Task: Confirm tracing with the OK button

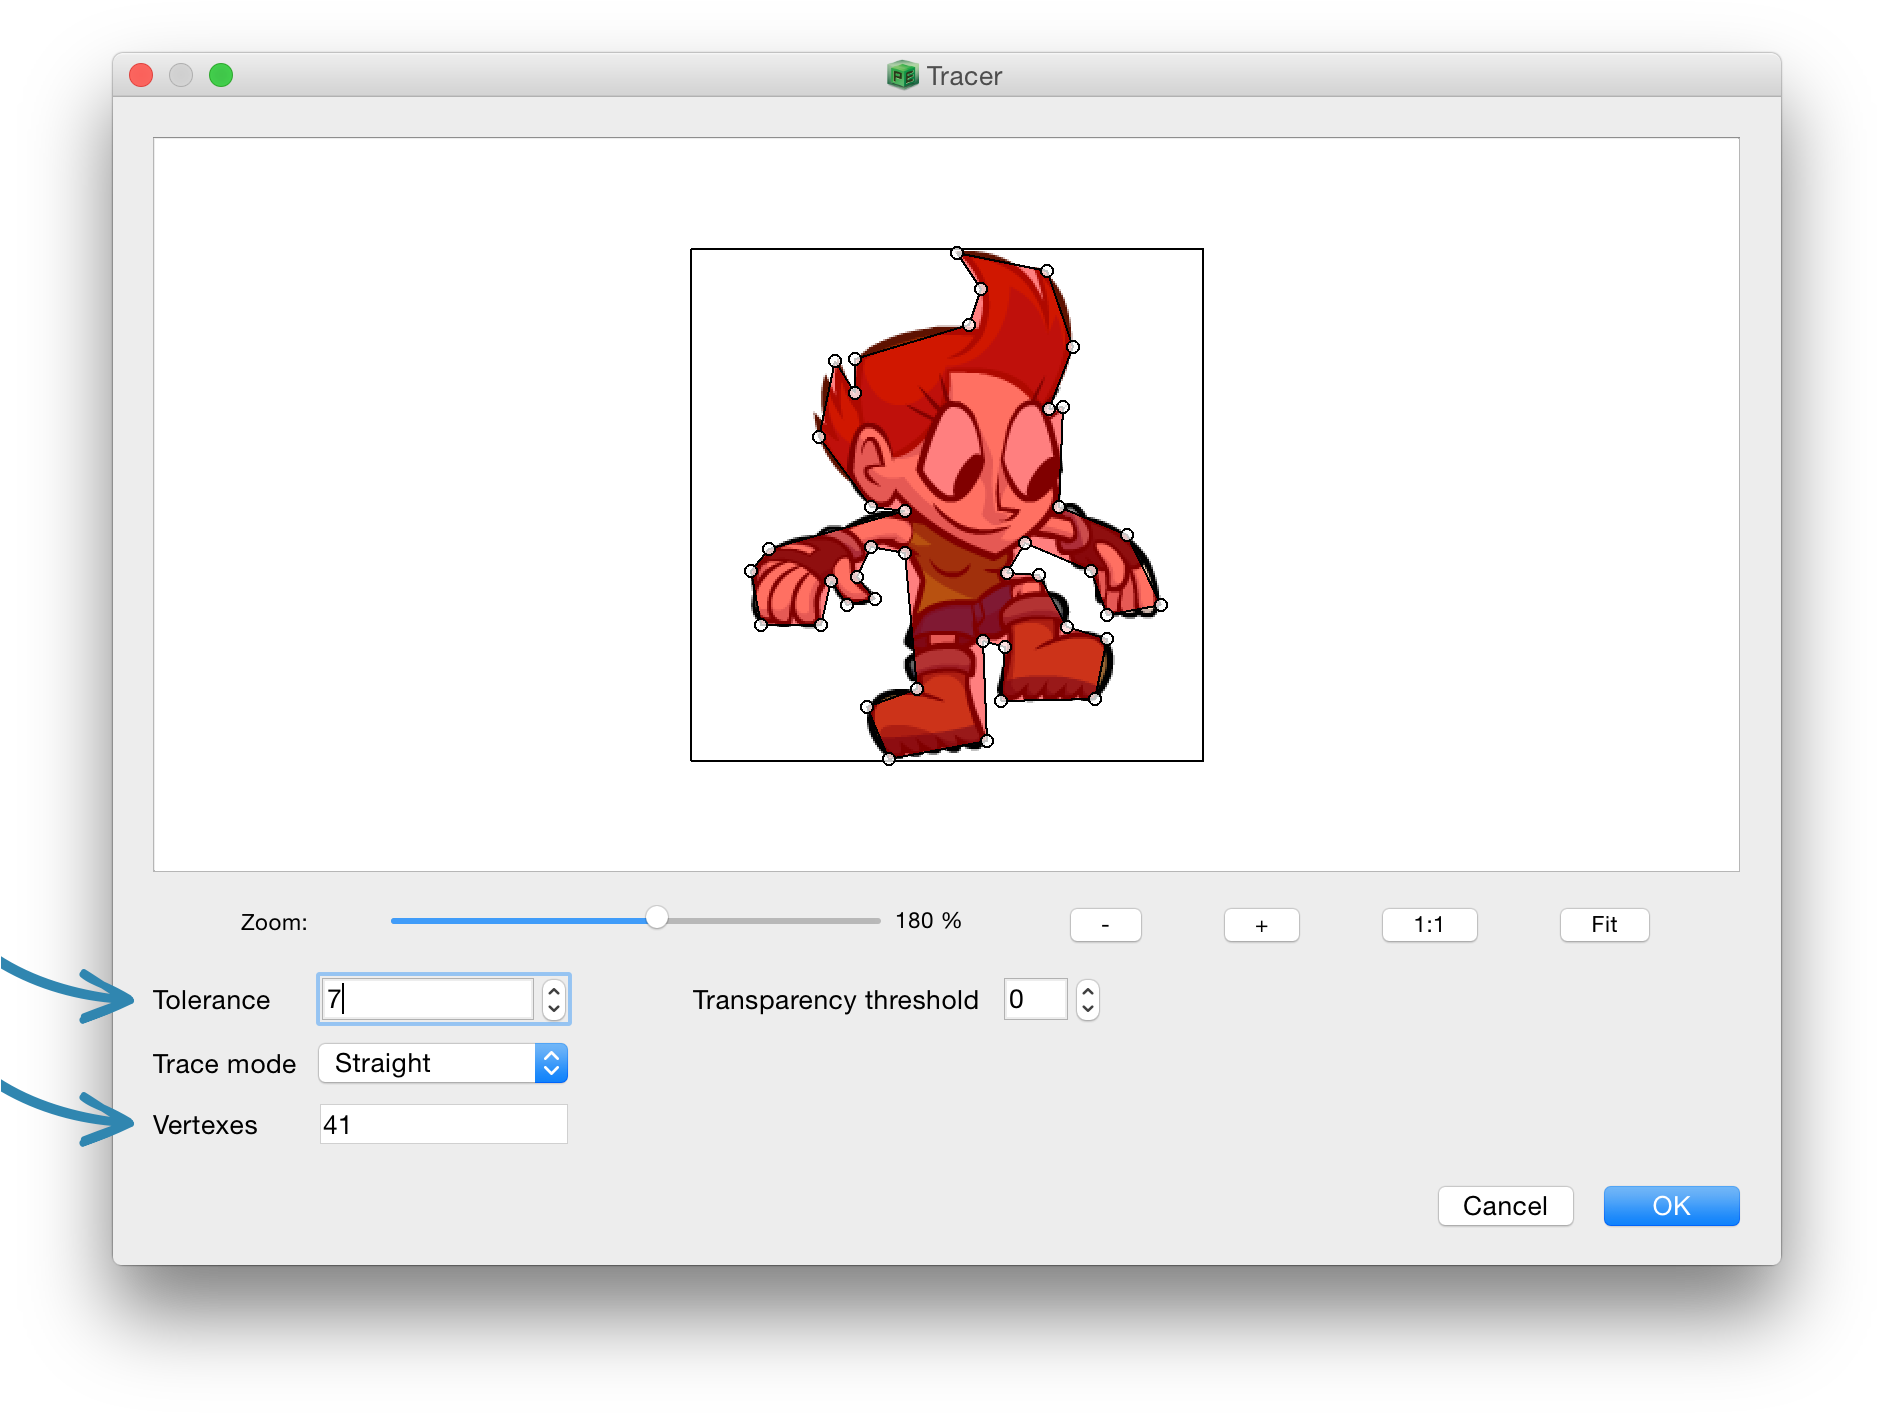Action: [x=1670, y=1206]
